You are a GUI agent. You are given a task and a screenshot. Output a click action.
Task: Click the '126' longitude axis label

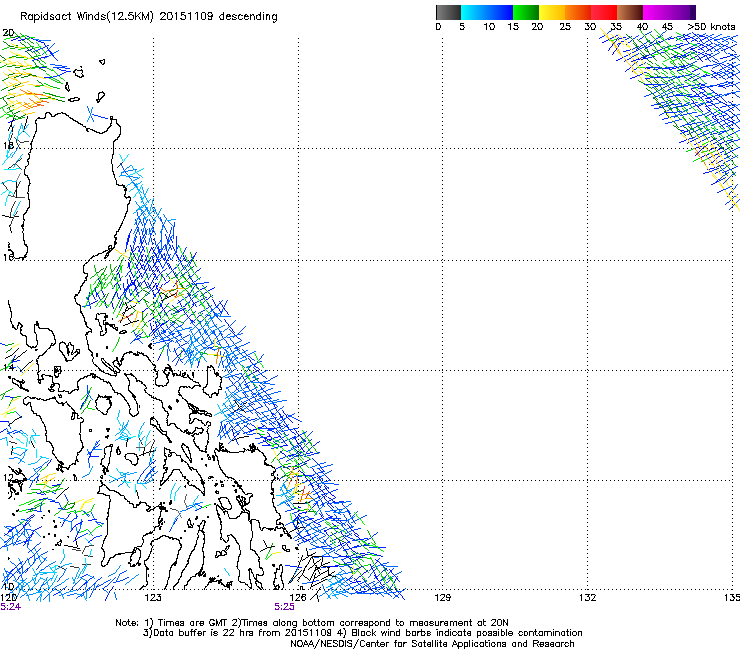(x=298, y=598)
